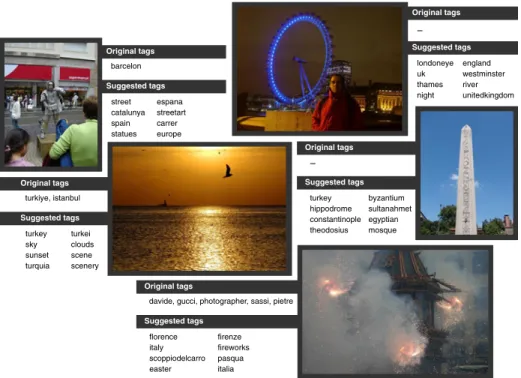The width and height of the screenshot is (521, 378).
Task: Select the 'statues' tag
Action: click(124, 134)
